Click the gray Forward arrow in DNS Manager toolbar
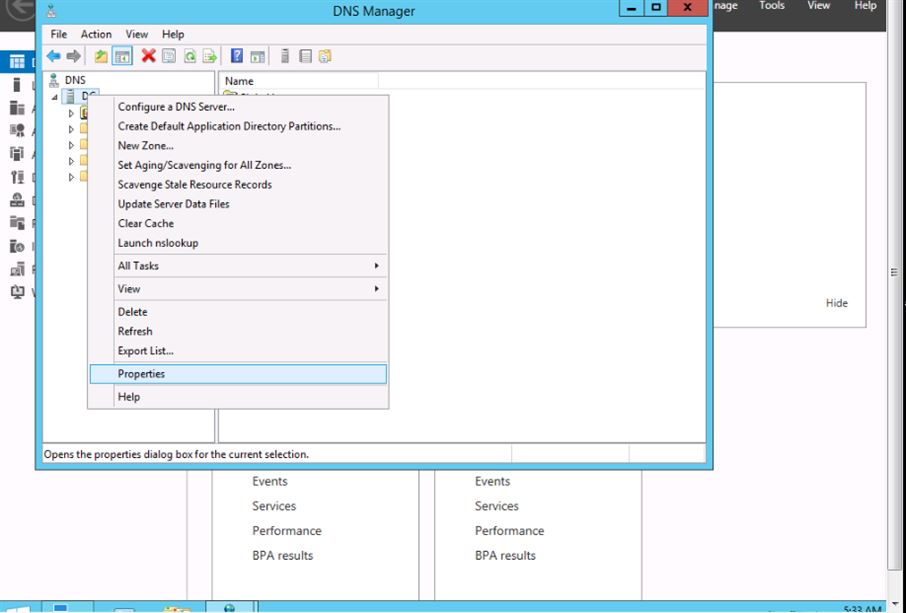 pyautogui.click(x=73, y=56)
